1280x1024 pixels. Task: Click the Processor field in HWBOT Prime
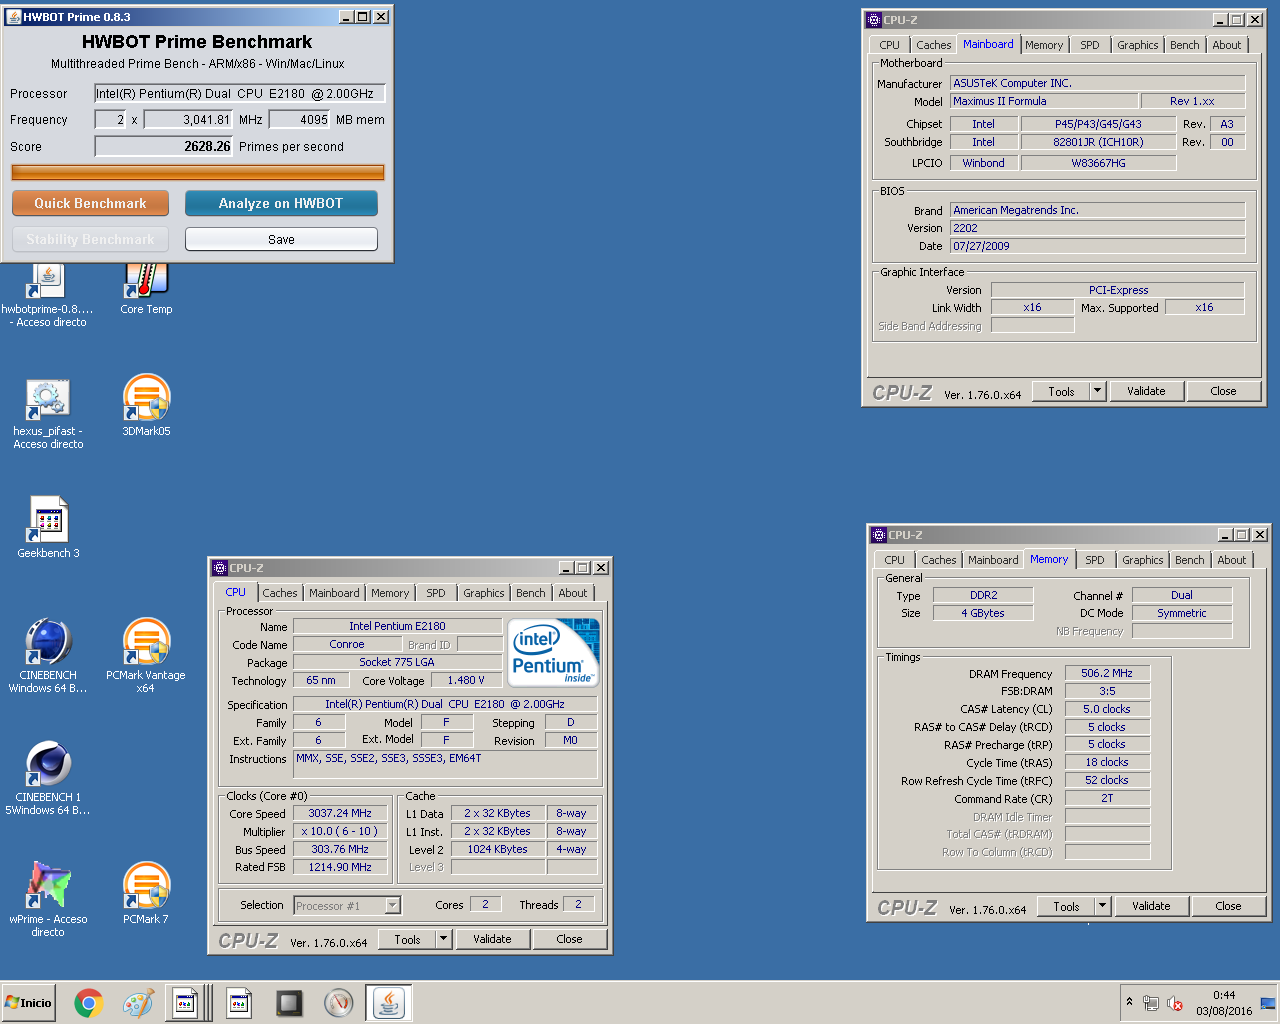click(239, 93)
